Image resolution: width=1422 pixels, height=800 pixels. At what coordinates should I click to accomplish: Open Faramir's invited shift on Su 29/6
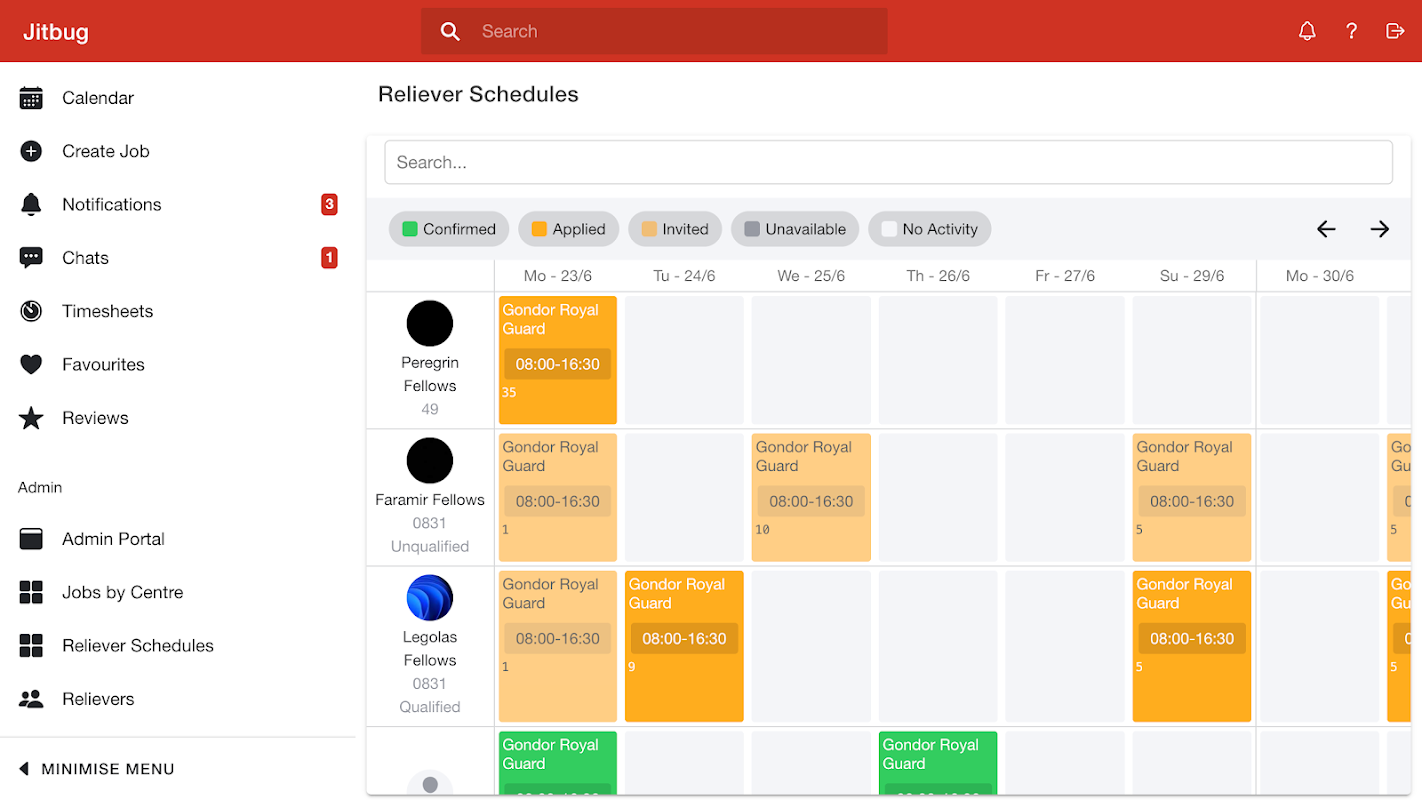coord(1192,497)
